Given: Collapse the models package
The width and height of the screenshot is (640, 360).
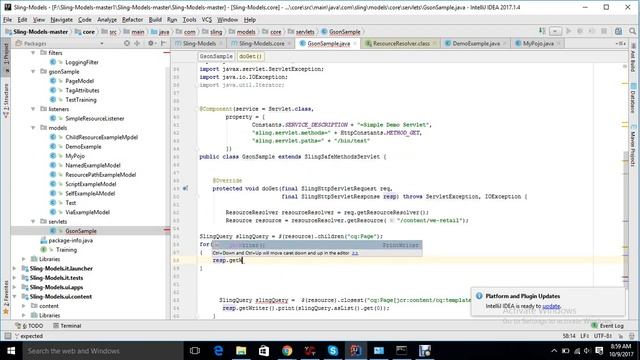Looking at the screenshot, I should tap(33, 128).
